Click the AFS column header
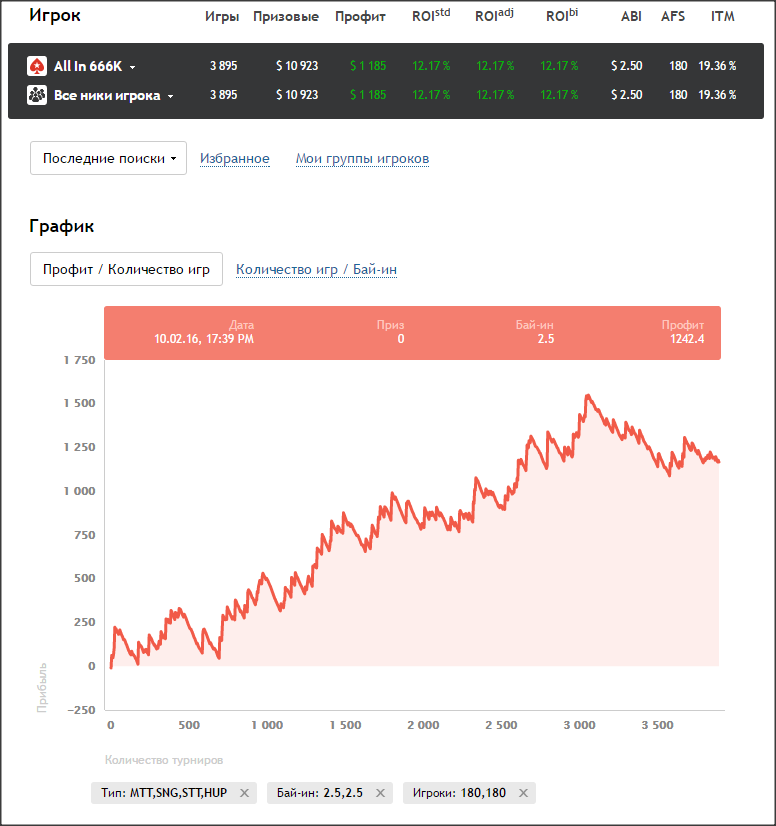Screen dimensions: 776x826 click(673, 16)
